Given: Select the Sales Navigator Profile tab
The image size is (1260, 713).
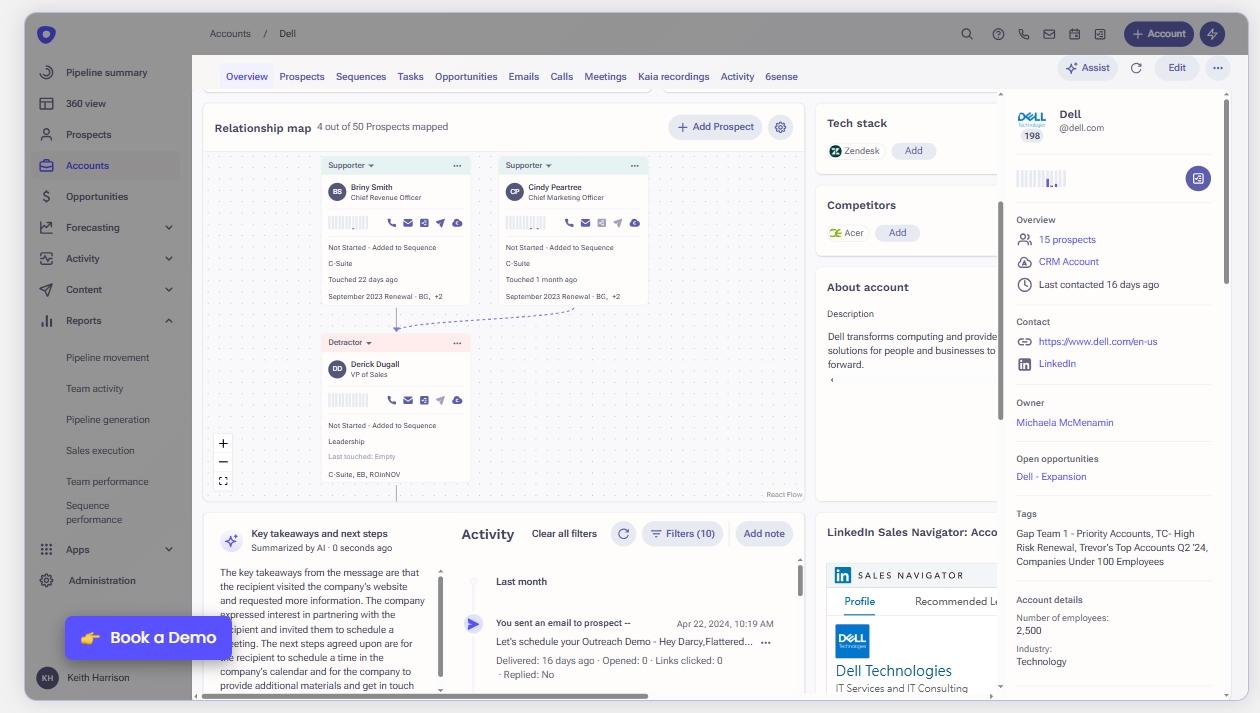Looking at the screenshot, I should coord(860,602).
